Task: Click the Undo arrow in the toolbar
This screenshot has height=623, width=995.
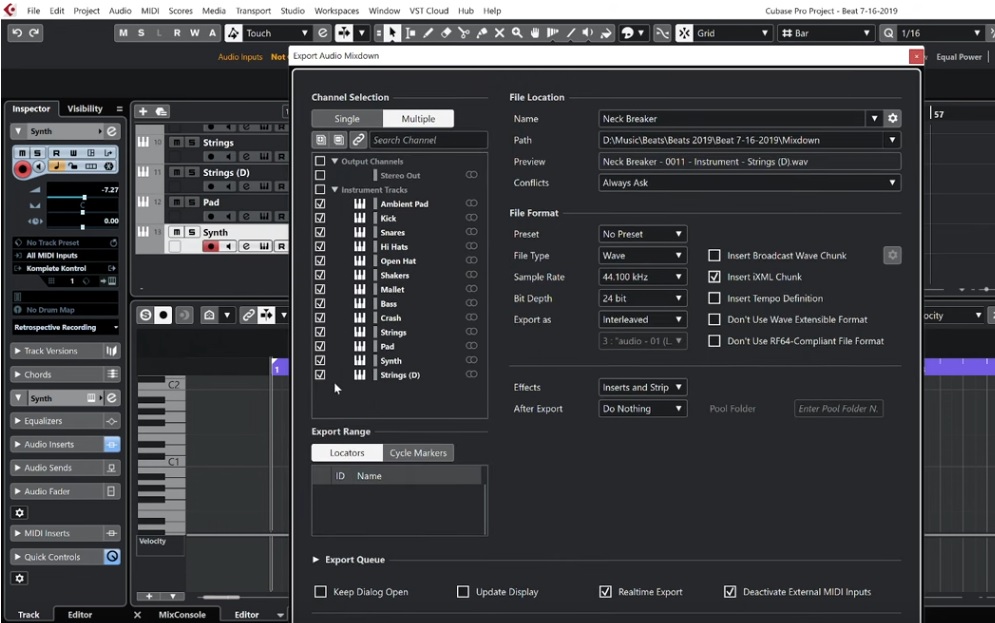Action: tap(17, 33)
